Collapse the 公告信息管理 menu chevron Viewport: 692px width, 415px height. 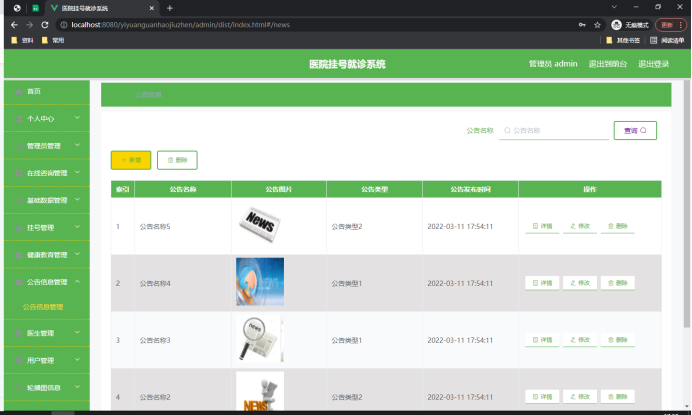pos(77,281)
